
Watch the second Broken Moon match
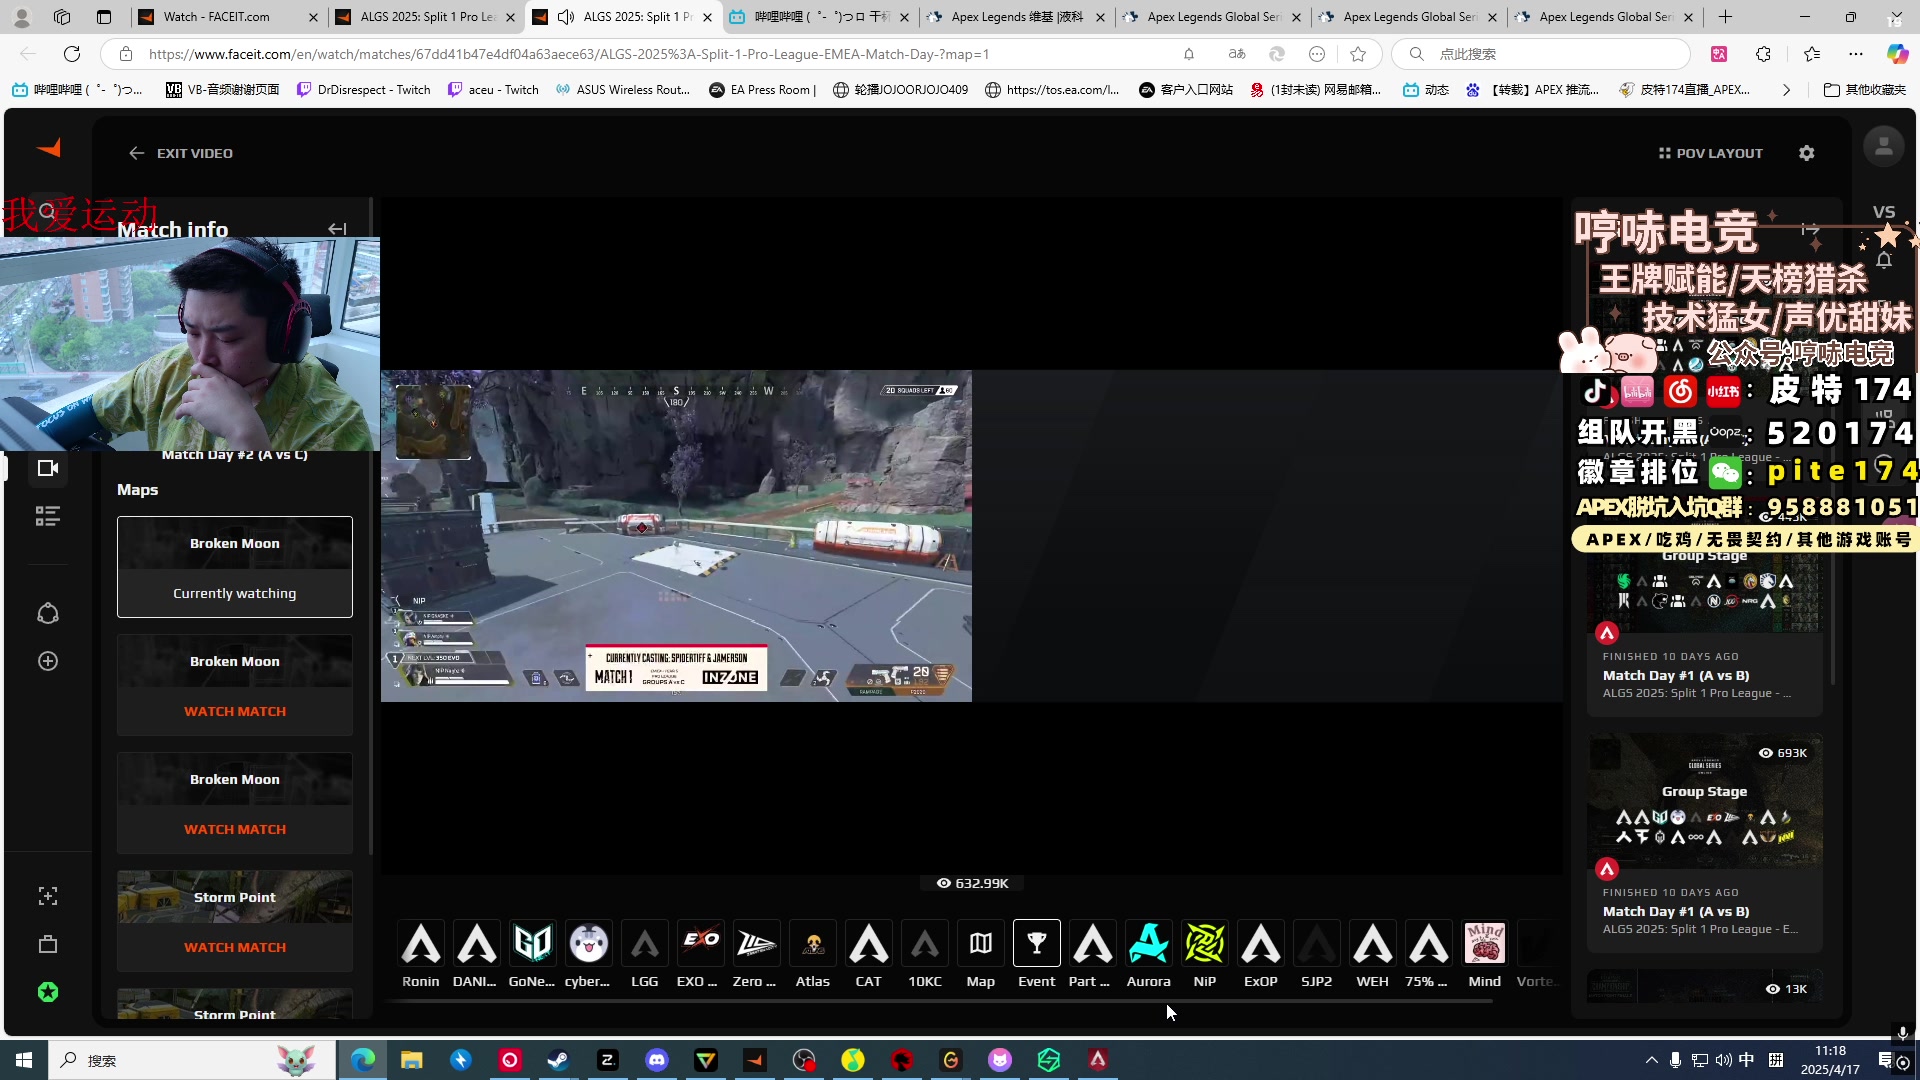[235, 711]
